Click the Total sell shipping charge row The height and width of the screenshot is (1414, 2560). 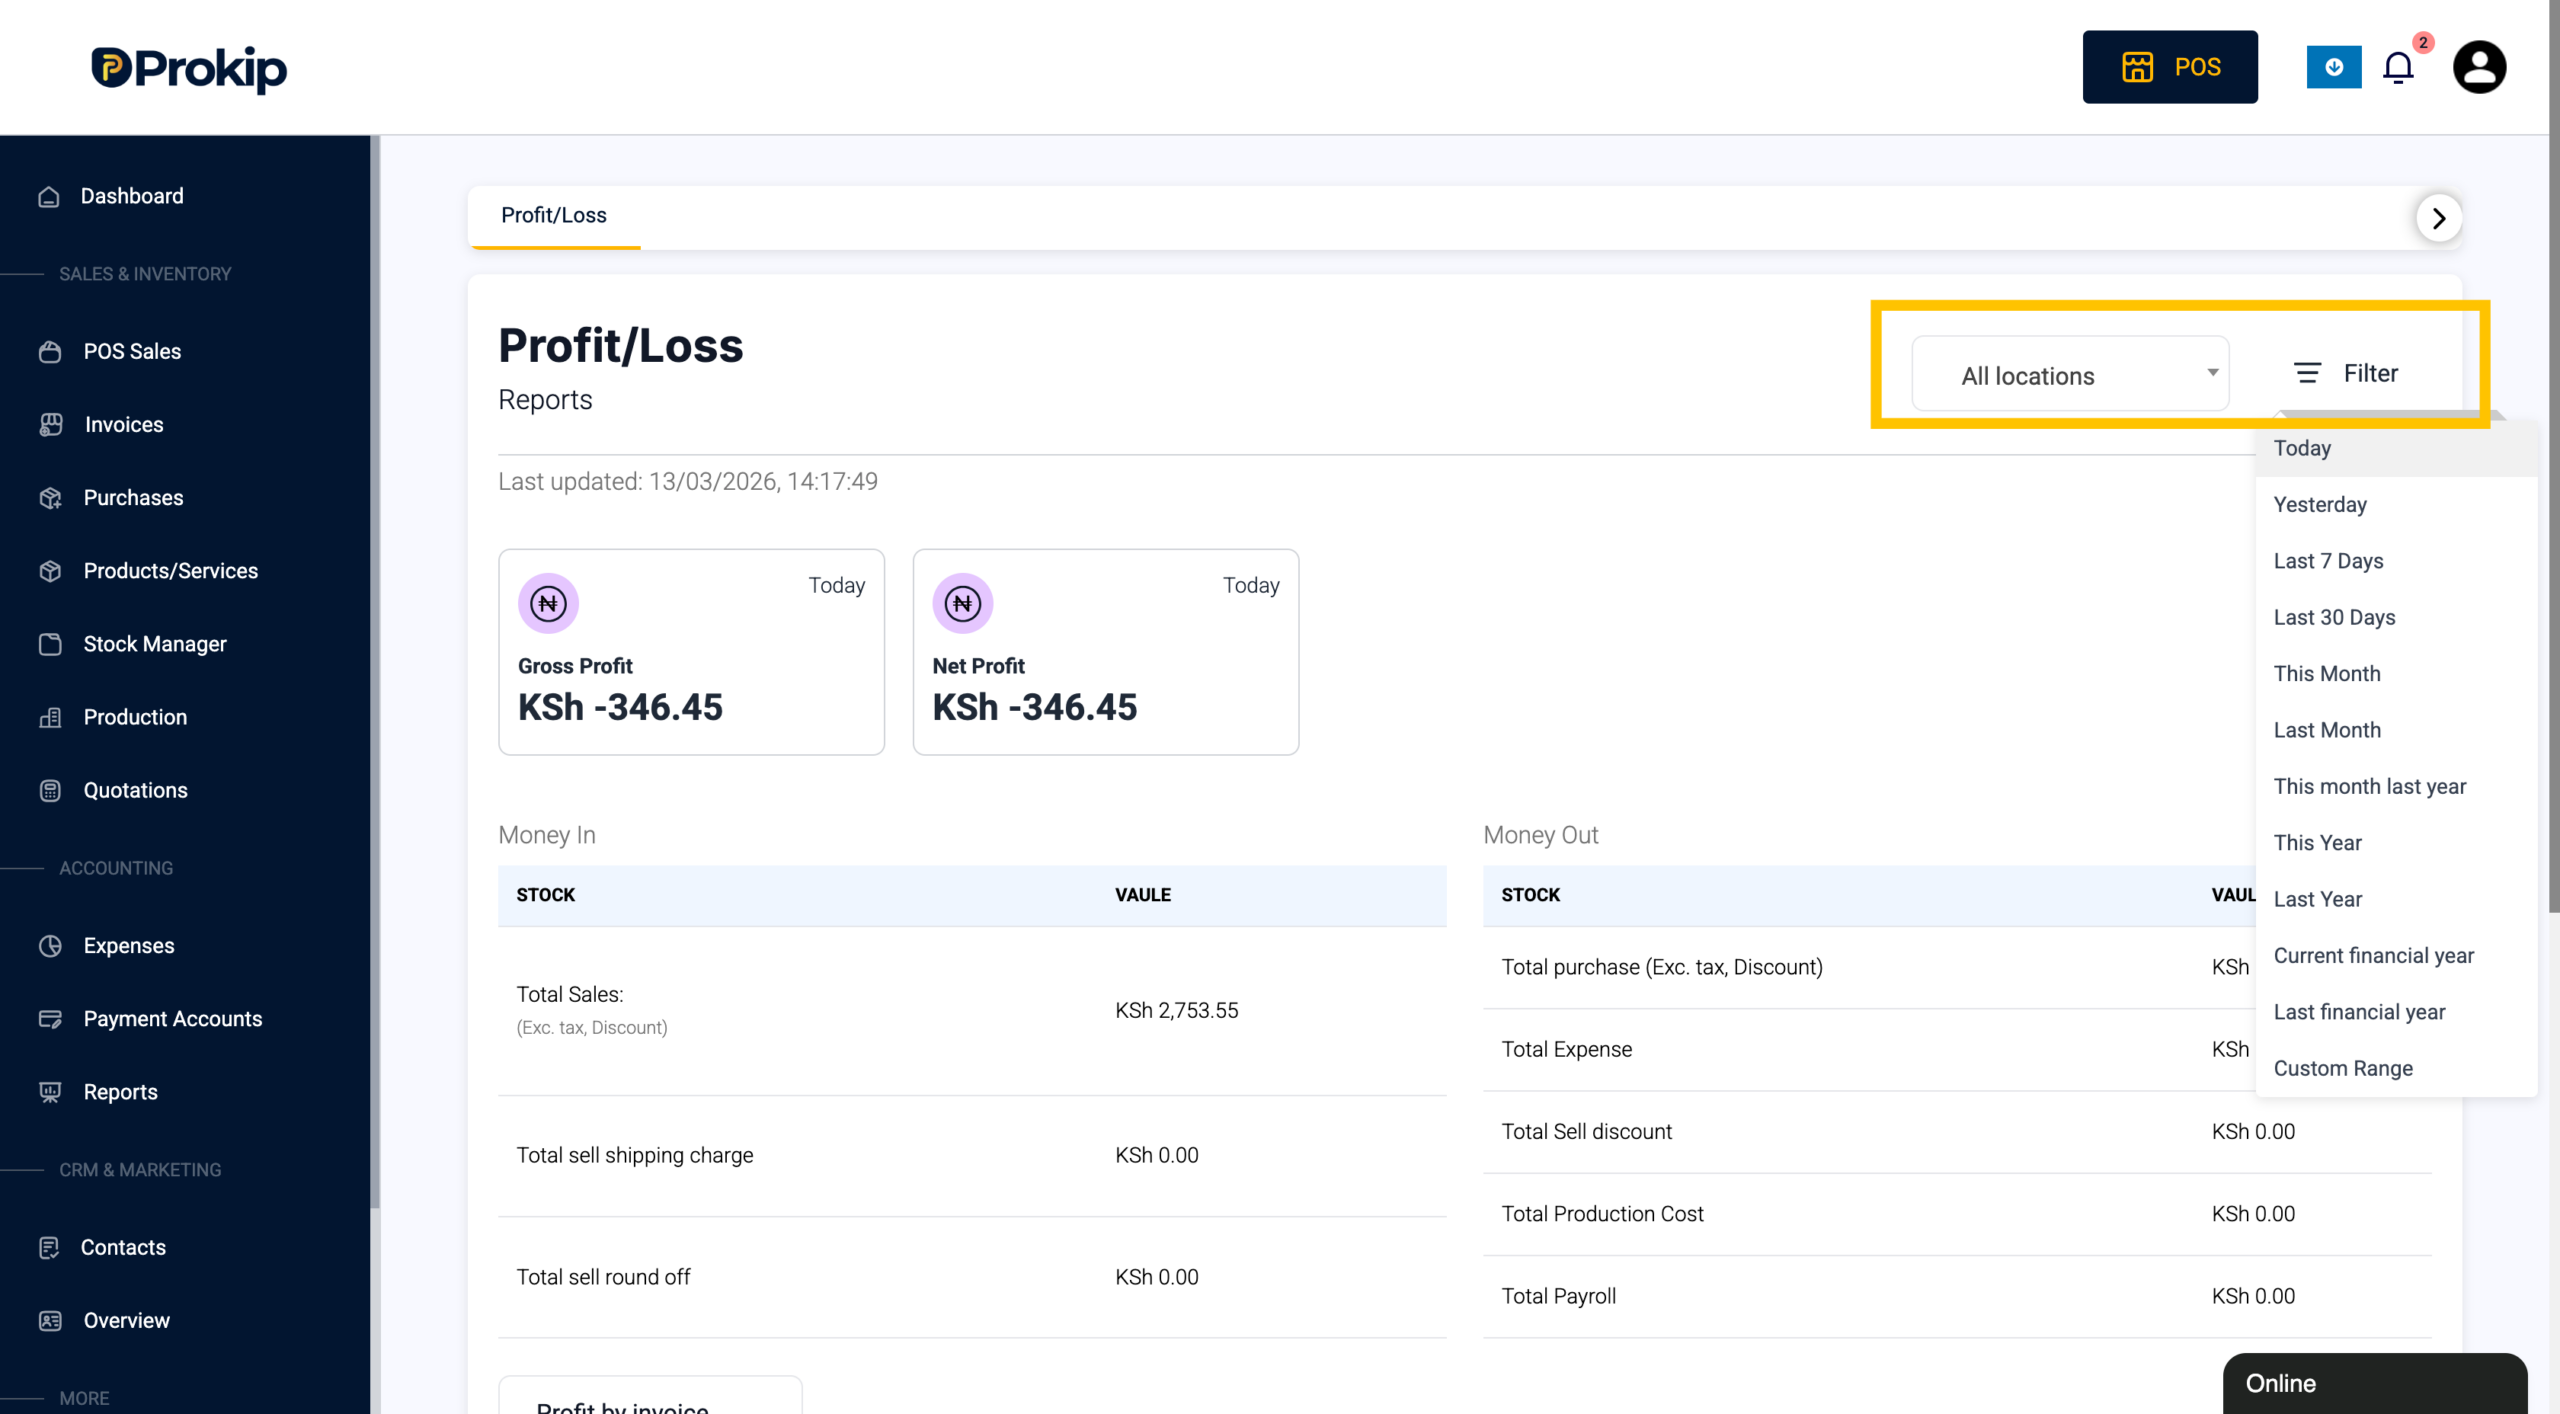pyautogui.click(x=972, y=1156)
